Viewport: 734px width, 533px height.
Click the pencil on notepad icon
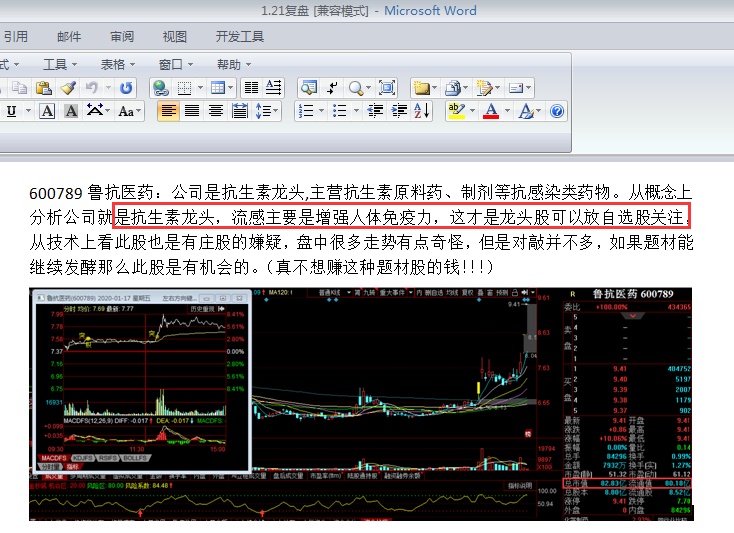pos(484,88)
